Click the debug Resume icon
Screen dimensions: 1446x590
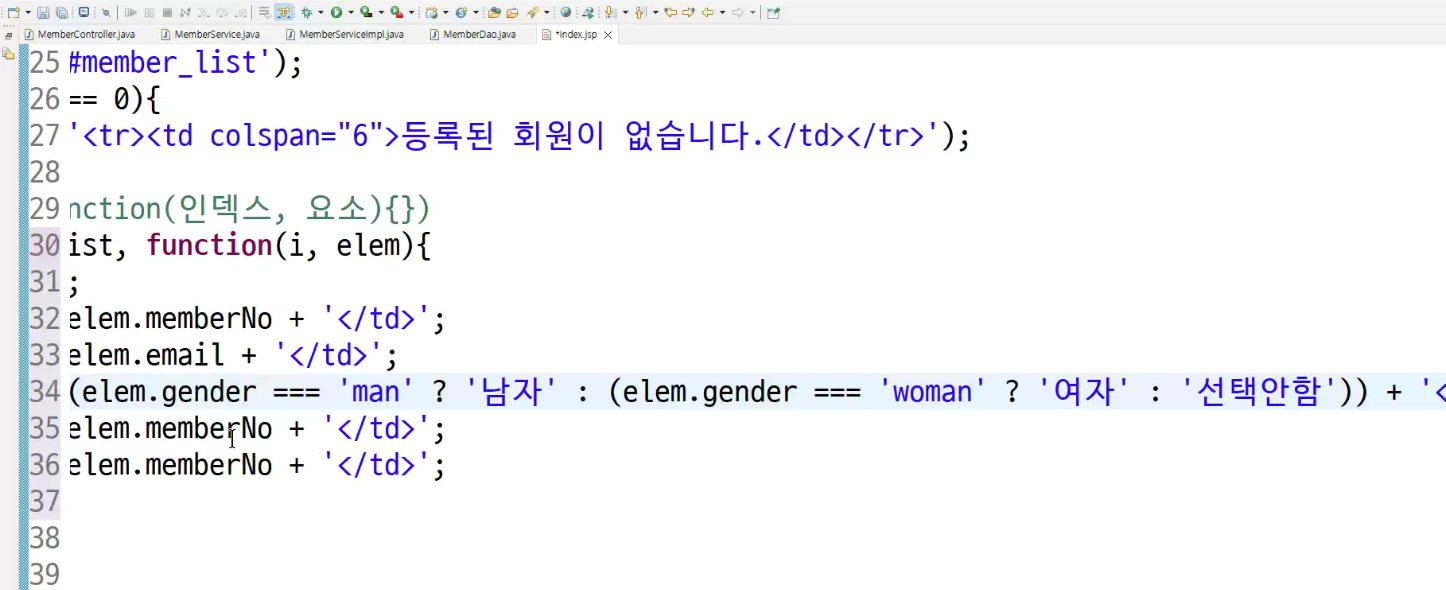[131, 13]
